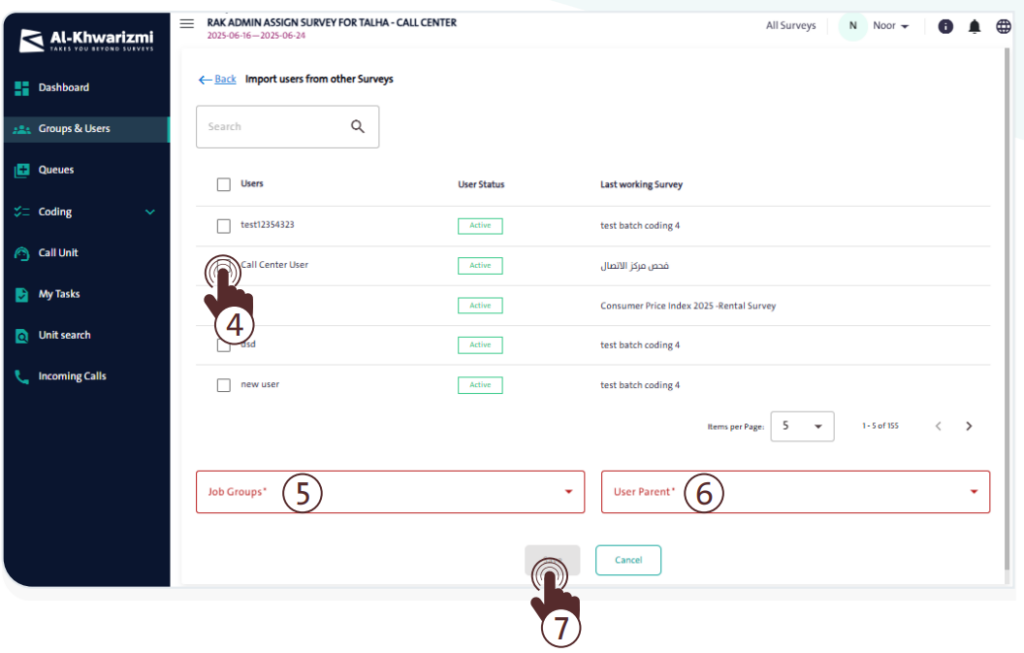
Task: Click the search magnifier icon
Action: click(x=358, y=127)
